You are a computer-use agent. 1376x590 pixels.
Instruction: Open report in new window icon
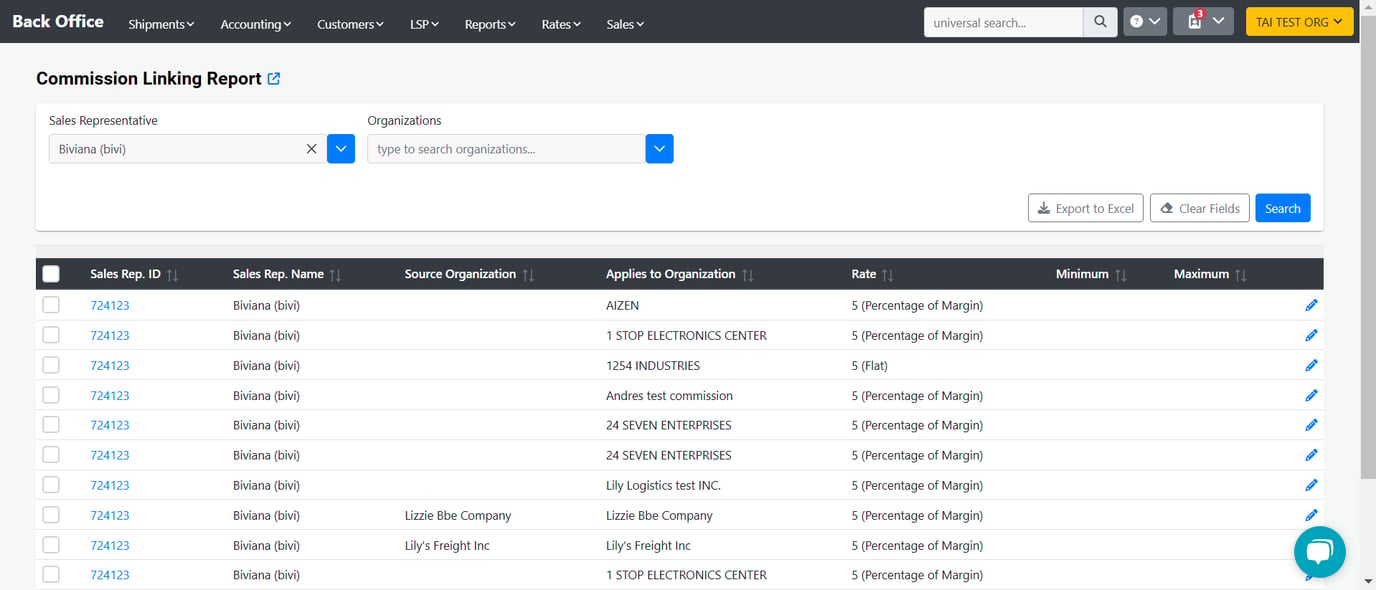click(x=274, y=79)
